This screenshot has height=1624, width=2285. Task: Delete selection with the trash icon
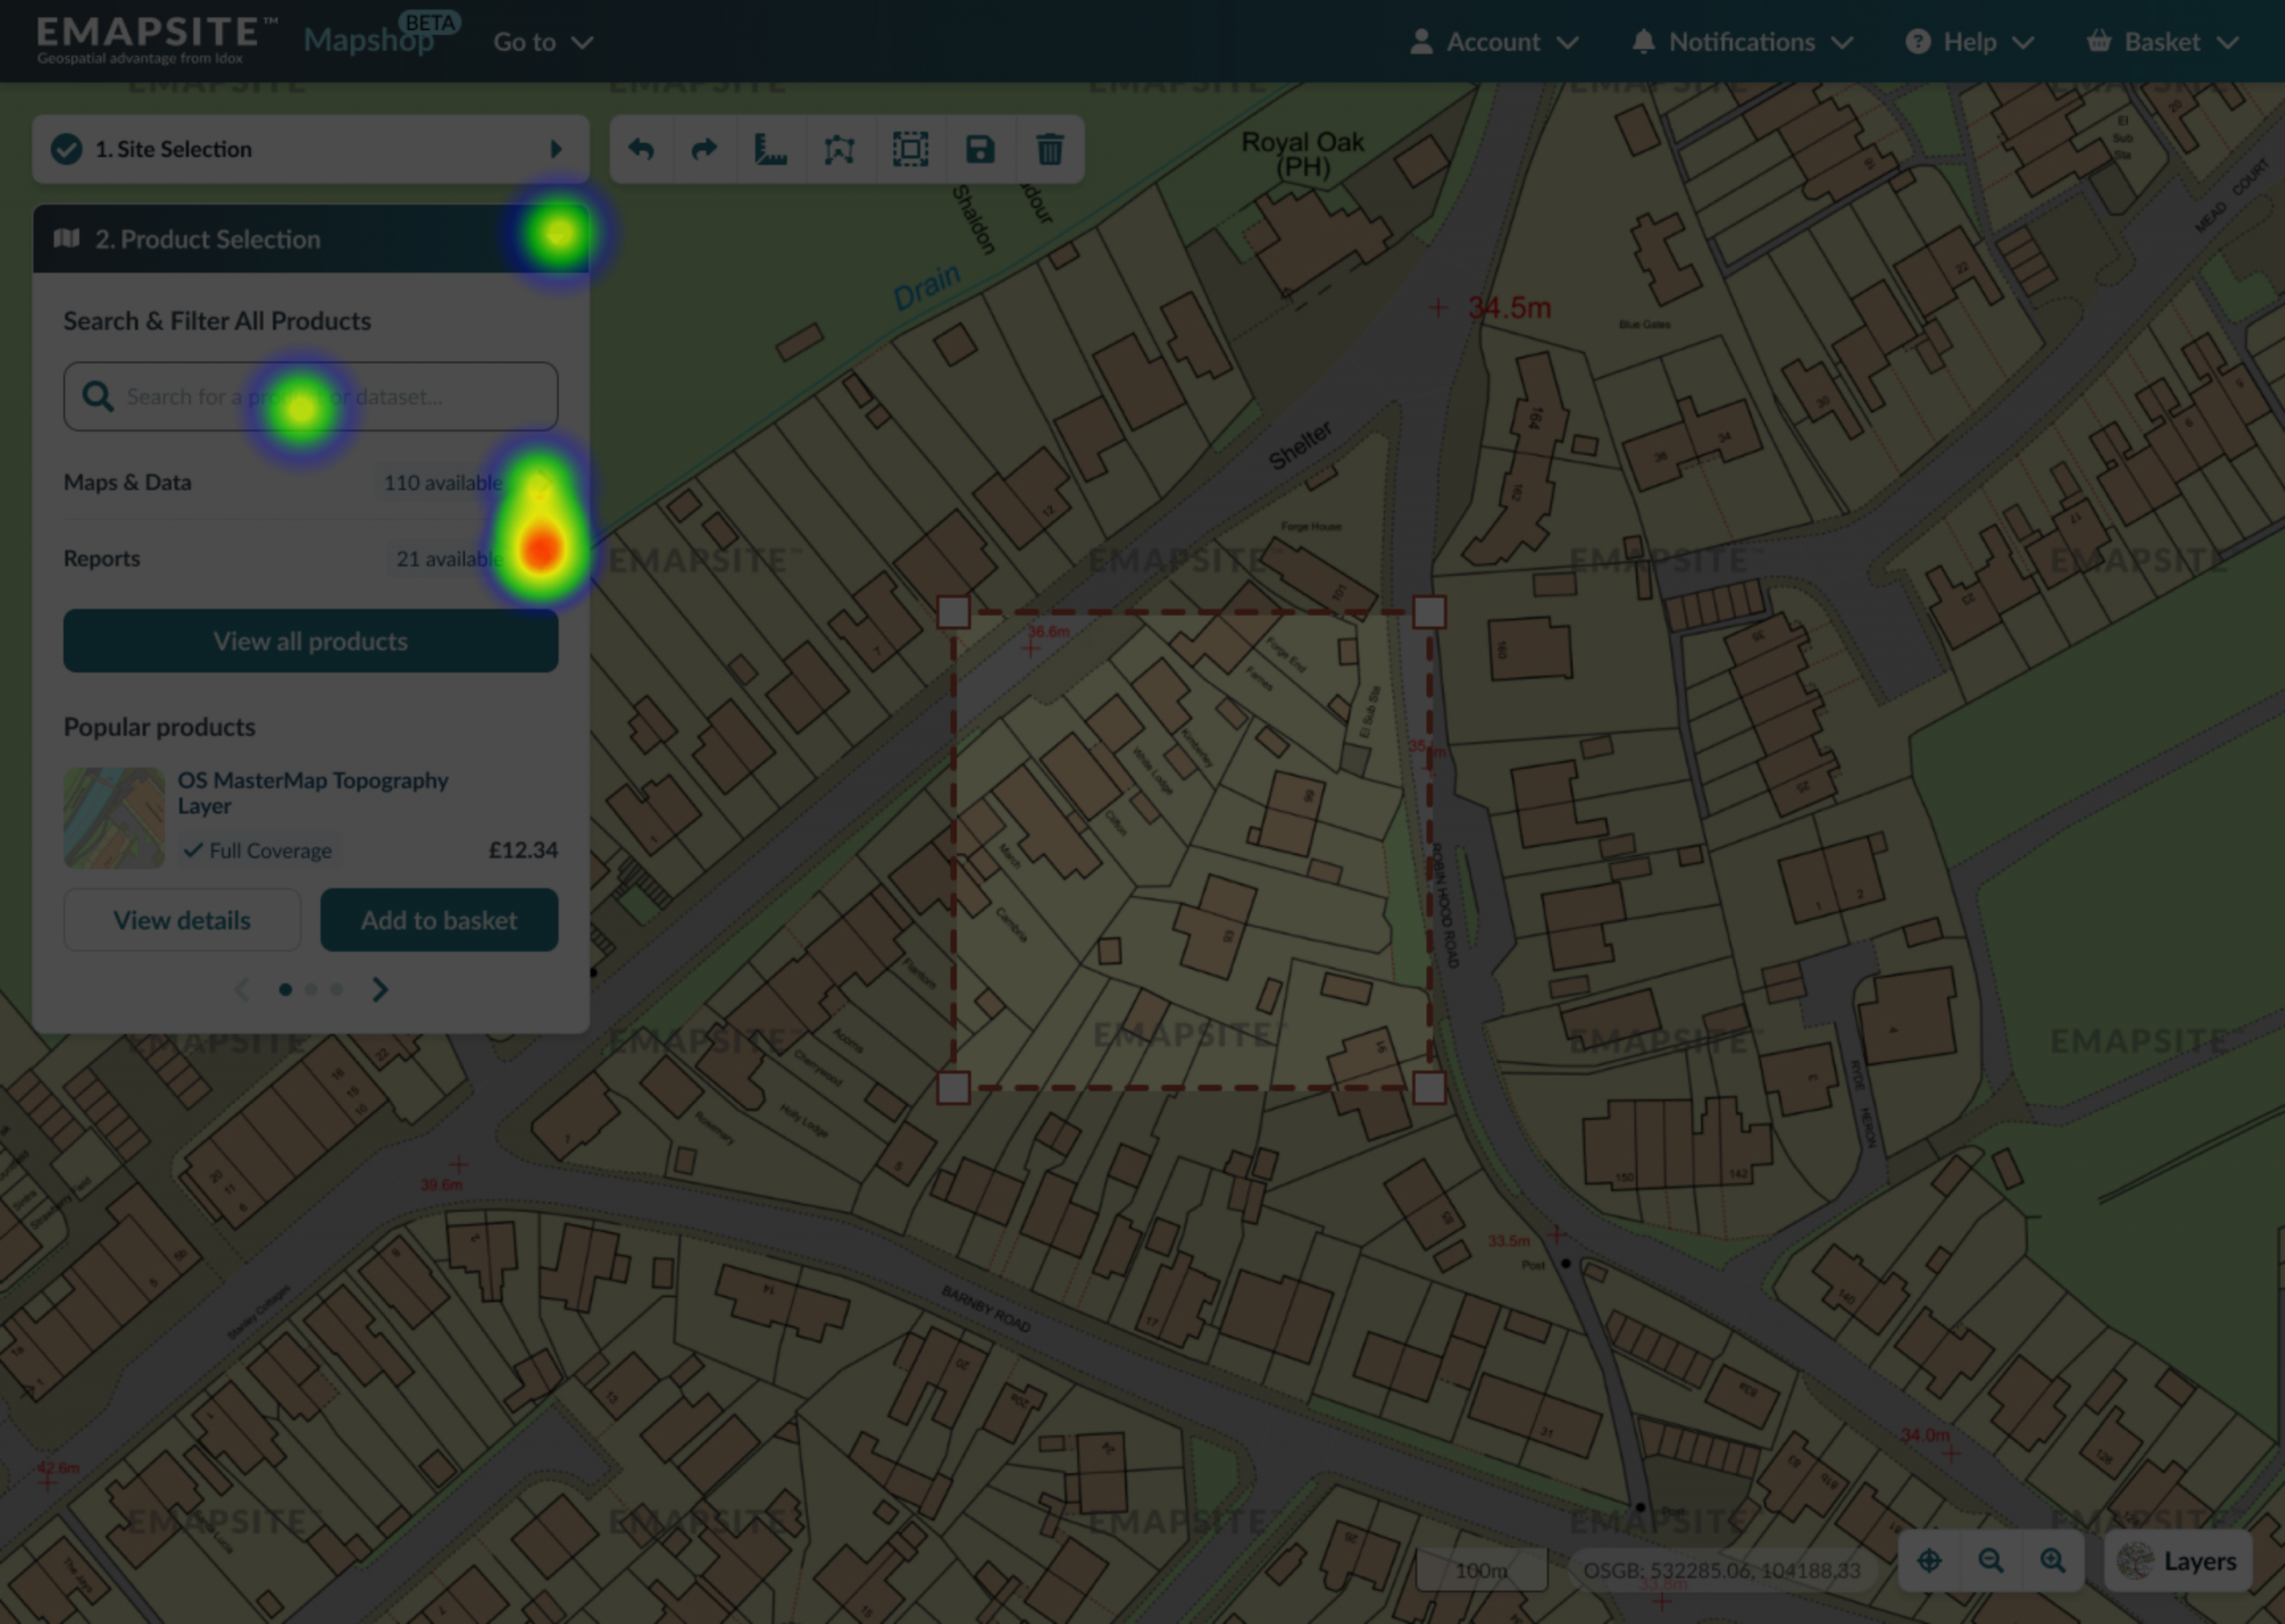click(x=1049, y=150)
